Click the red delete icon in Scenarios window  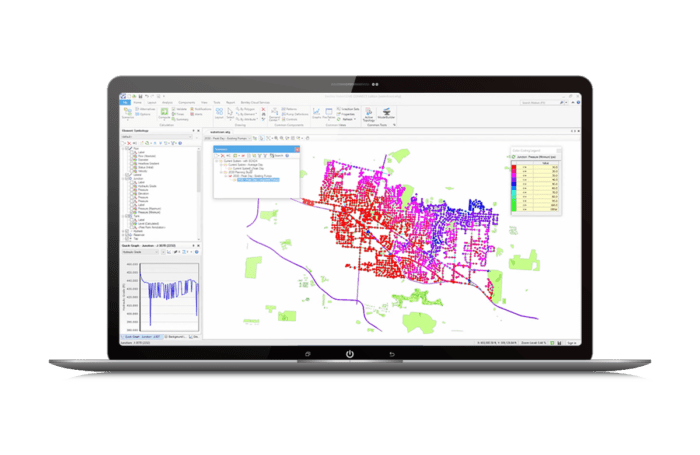(223, 155)
